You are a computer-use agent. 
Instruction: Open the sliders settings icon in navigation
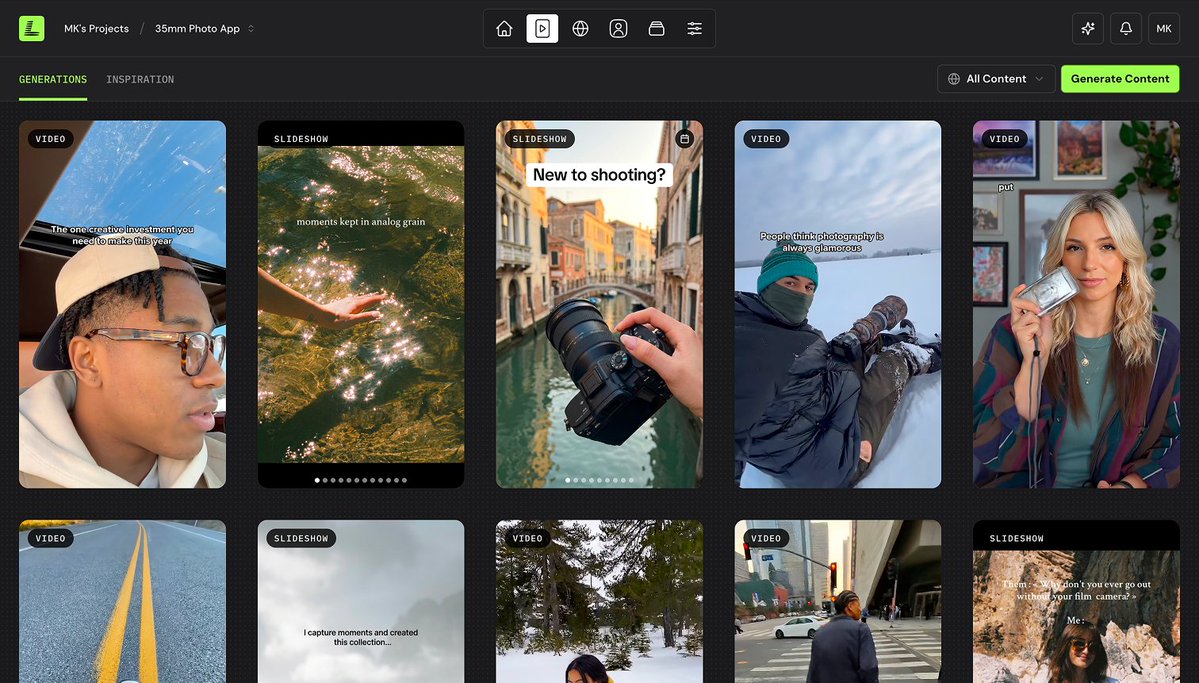[694, 28]
